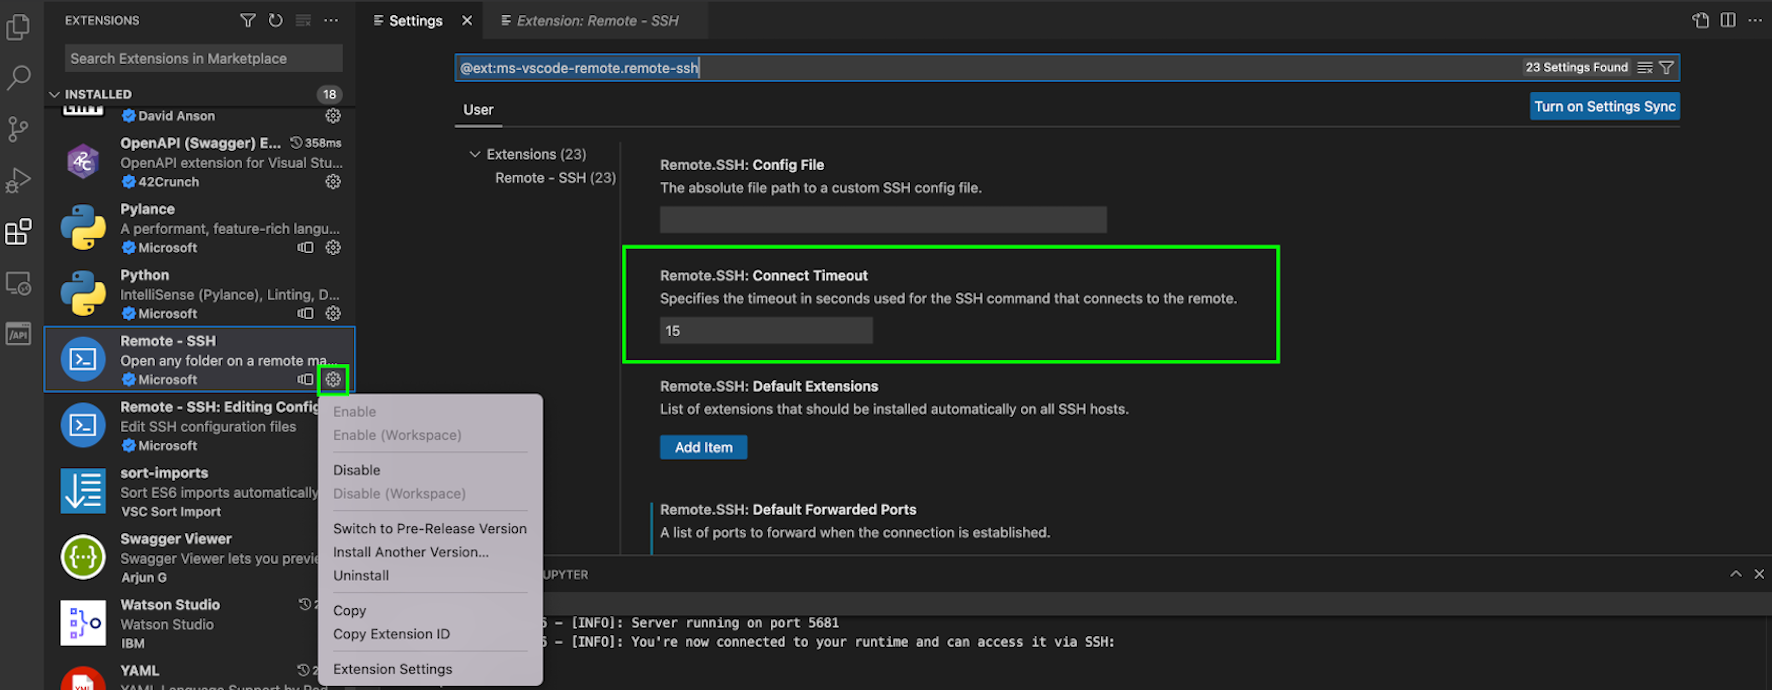
Task: Open Run and Debug view
Action: tap(18, 181)
